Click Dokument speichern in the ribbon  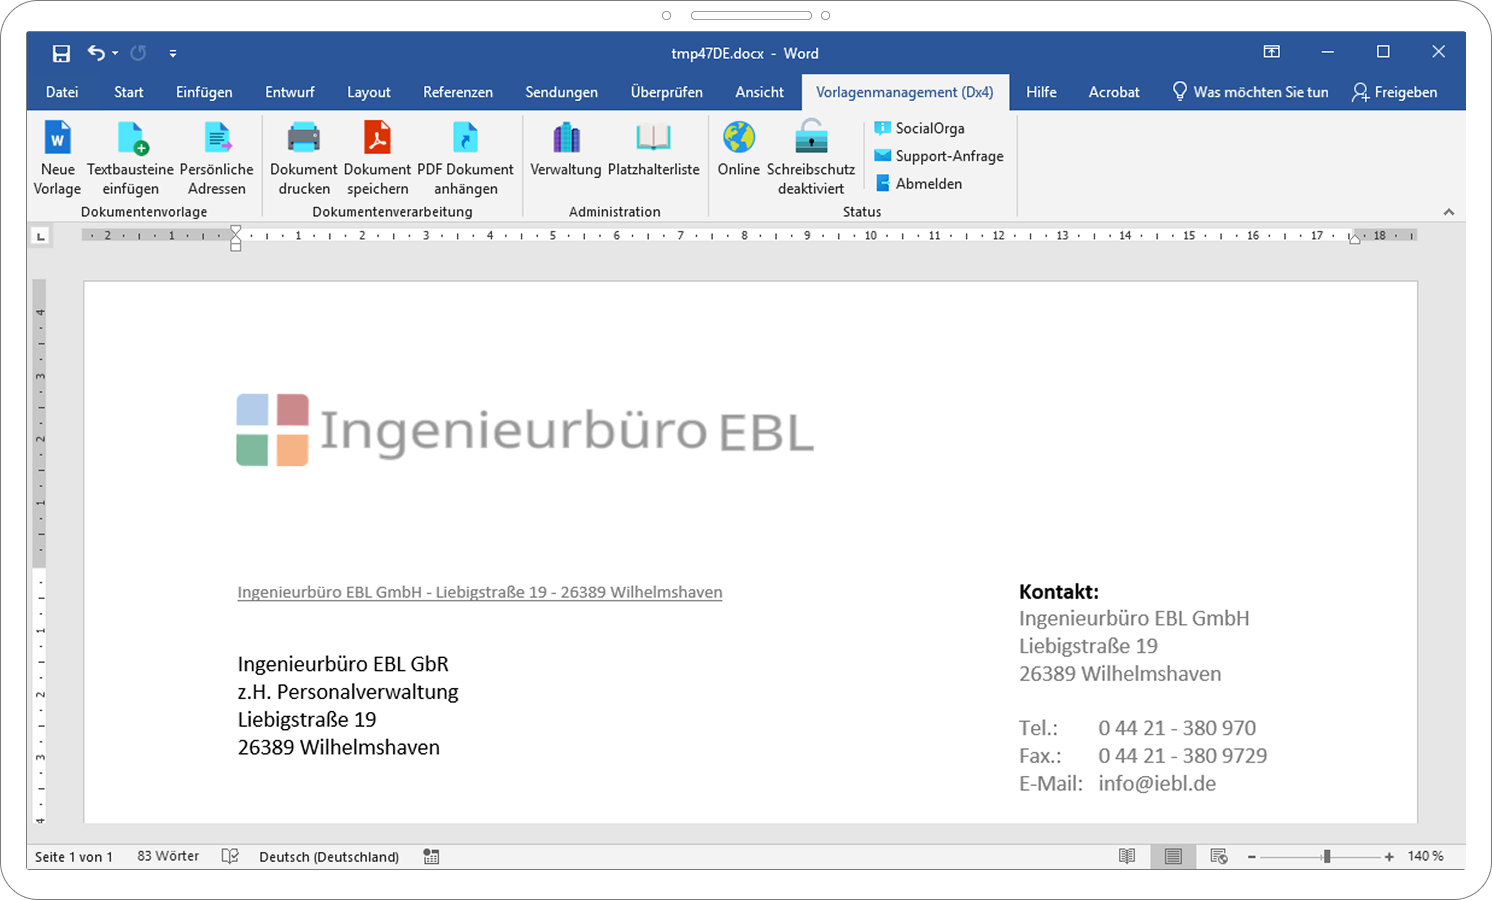pyautogui.click(x=377, y=157)
